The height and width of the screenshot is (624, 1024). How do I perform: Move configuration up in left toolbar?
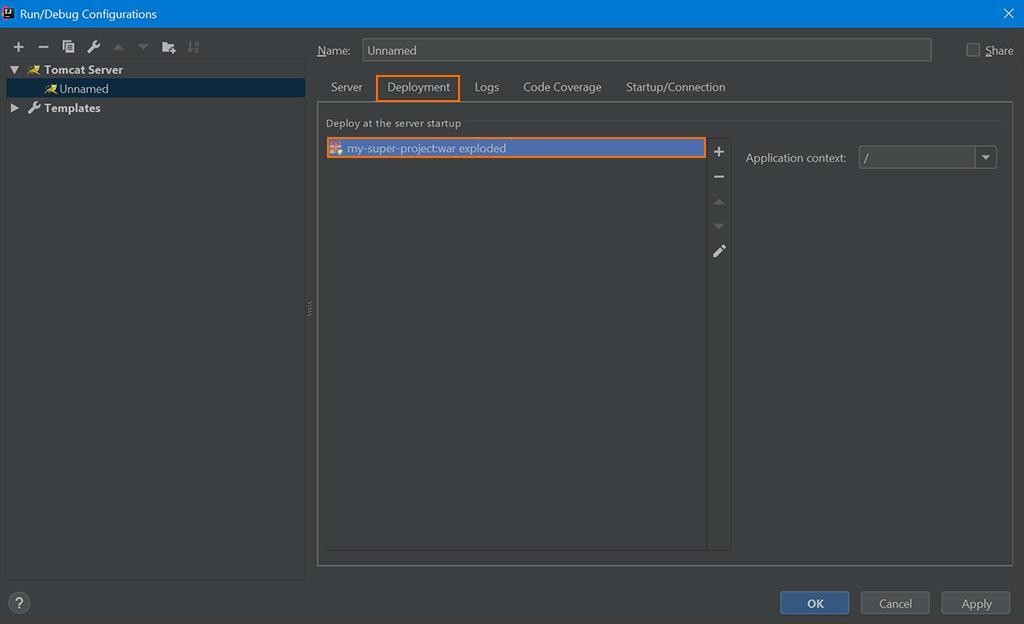point(118,47)
